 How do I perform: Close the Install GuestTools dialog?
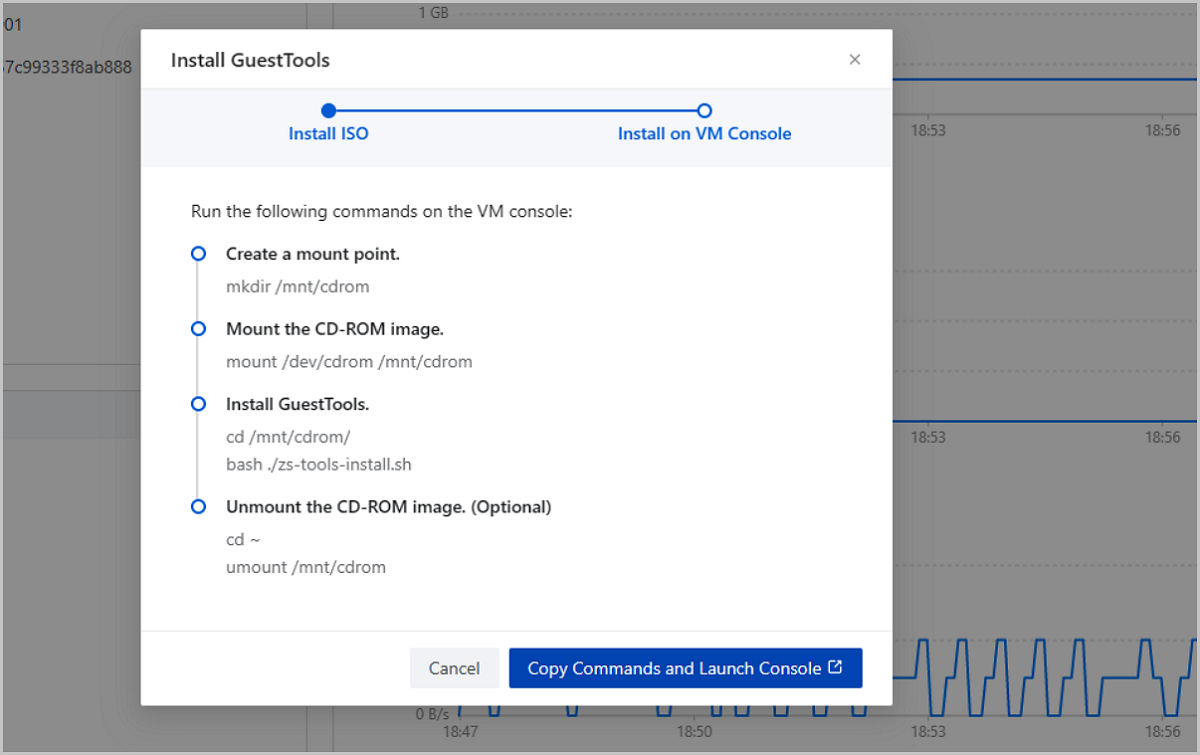coord(854,60)
